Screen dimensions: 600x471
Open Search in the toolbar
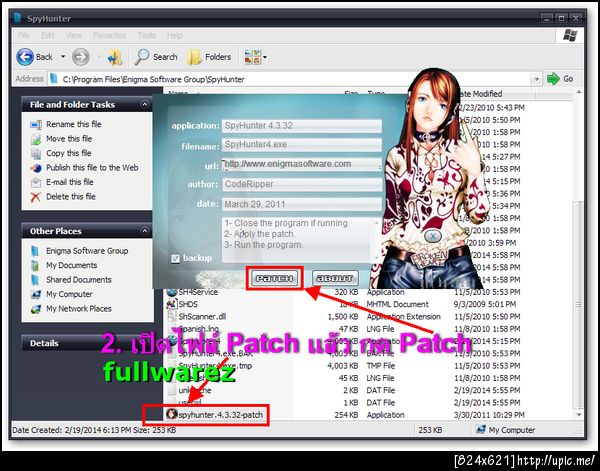[156, 57]
